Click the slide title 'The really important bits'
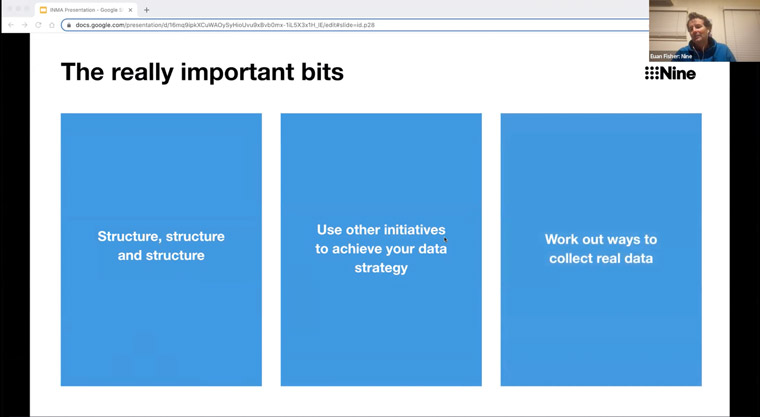 202,72
